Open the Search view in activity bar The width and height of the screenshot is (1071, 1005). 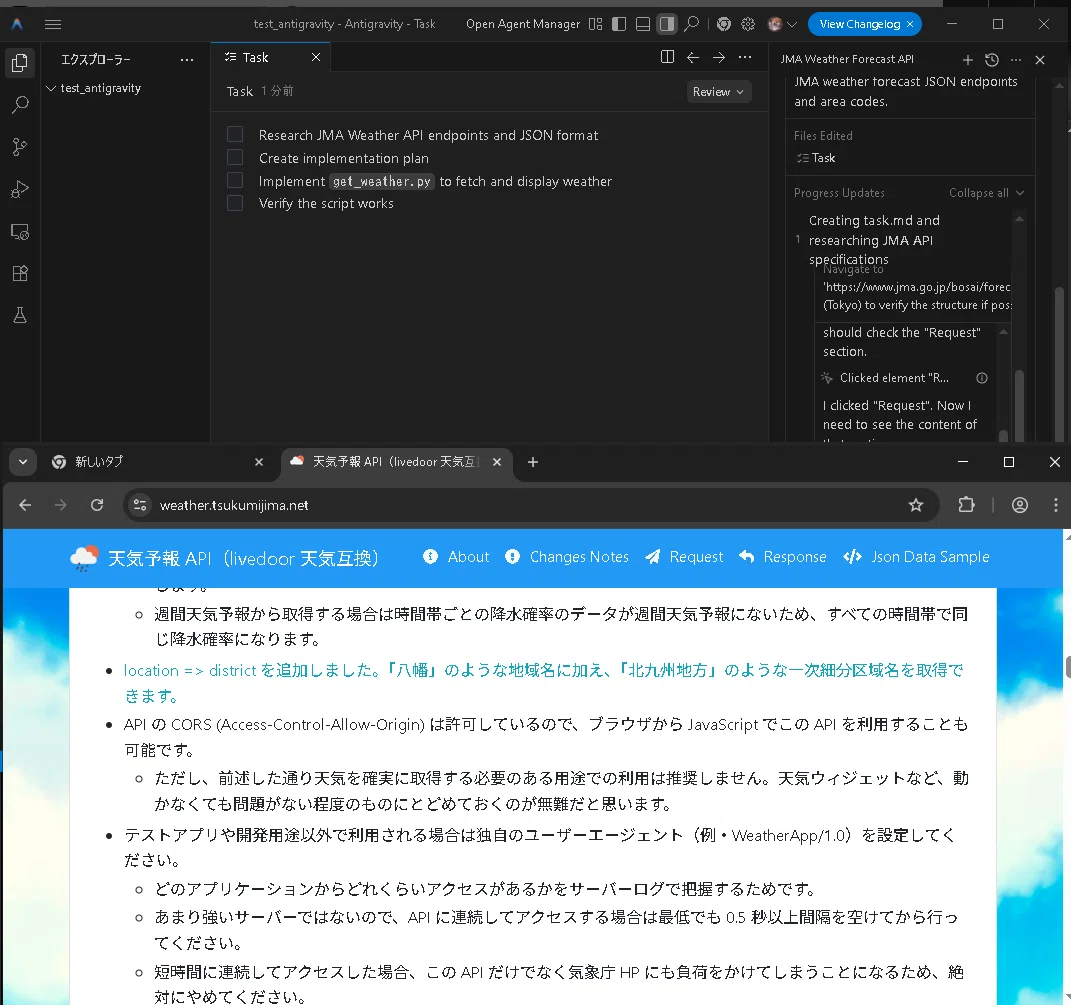[20, 105]
